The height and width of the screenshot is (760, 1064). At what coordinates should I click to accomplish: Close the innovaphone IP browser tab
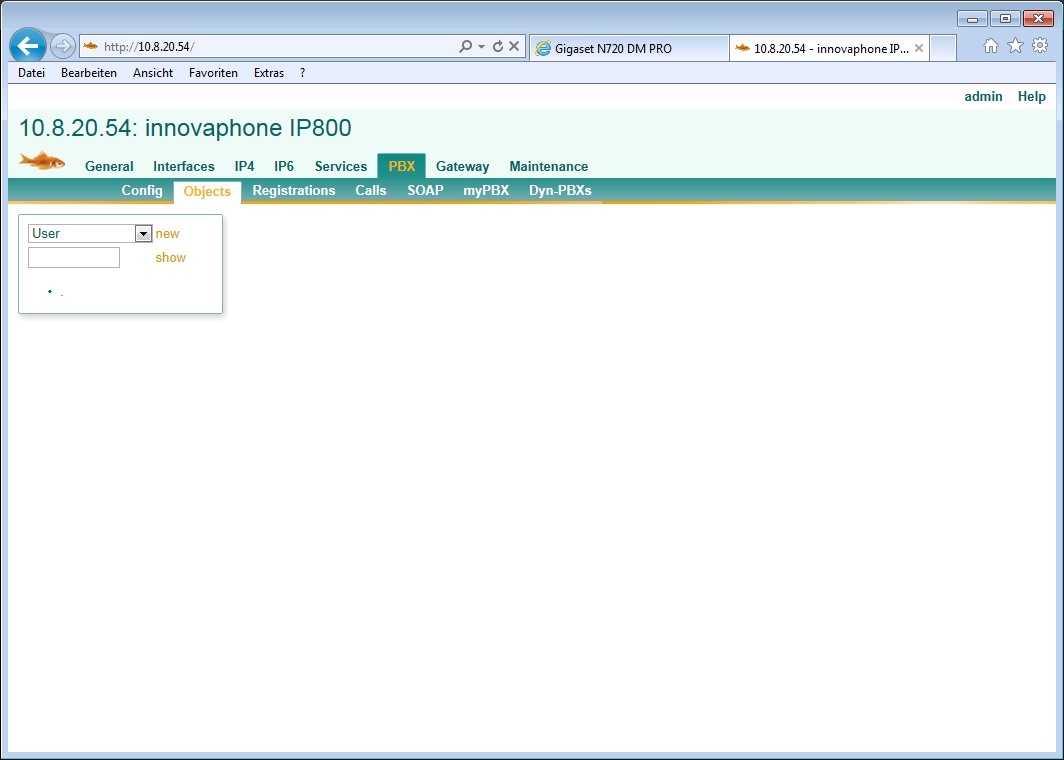pyautogui.click(x=918, y=48)
